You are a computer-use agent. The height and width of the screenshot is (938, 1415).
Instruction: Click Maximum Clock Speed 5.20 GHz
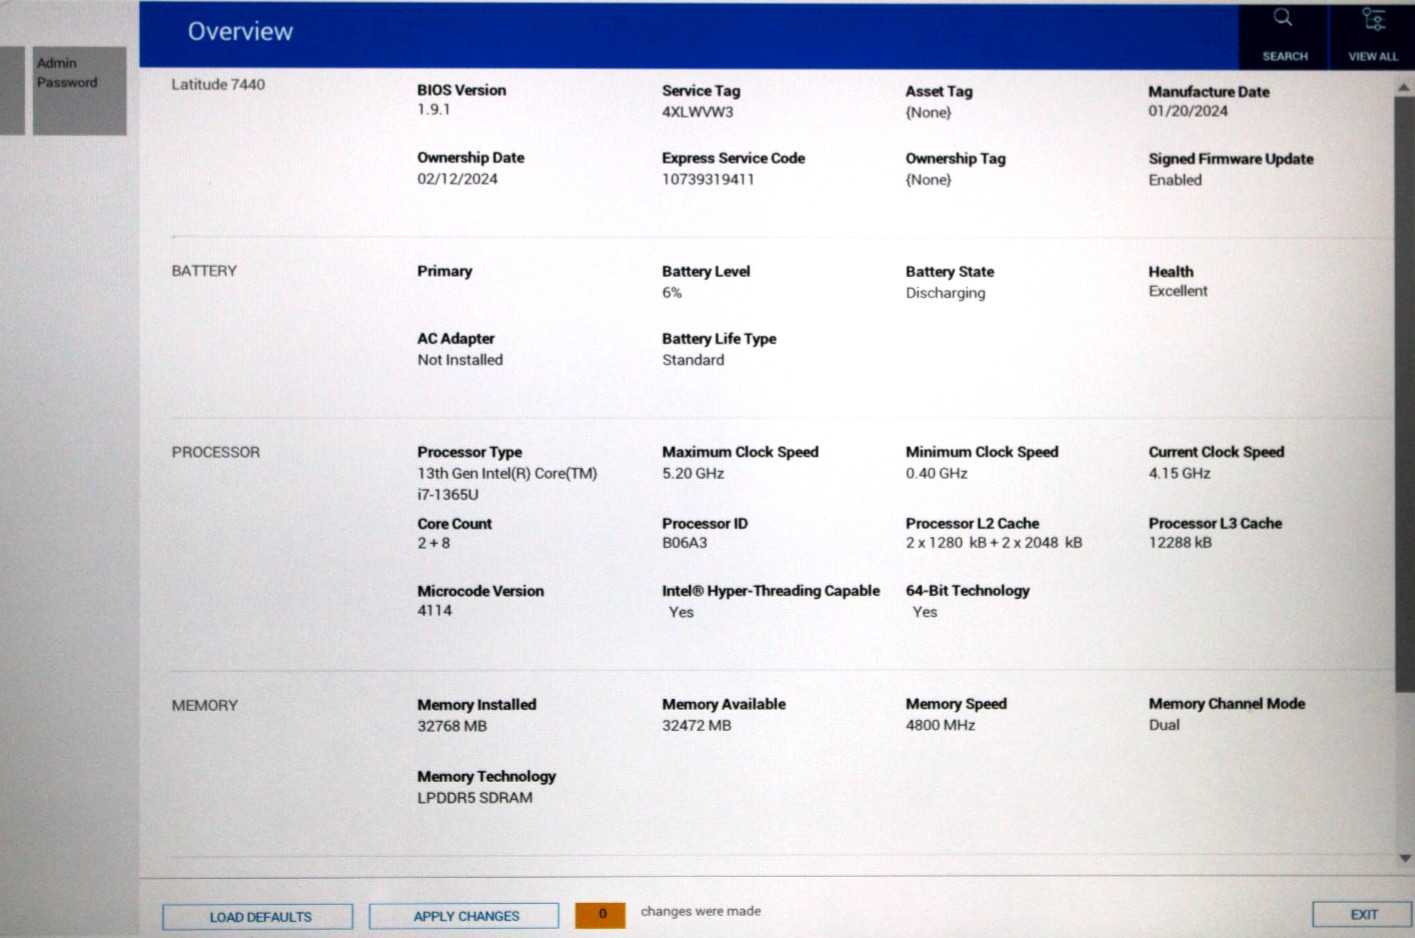693,474
